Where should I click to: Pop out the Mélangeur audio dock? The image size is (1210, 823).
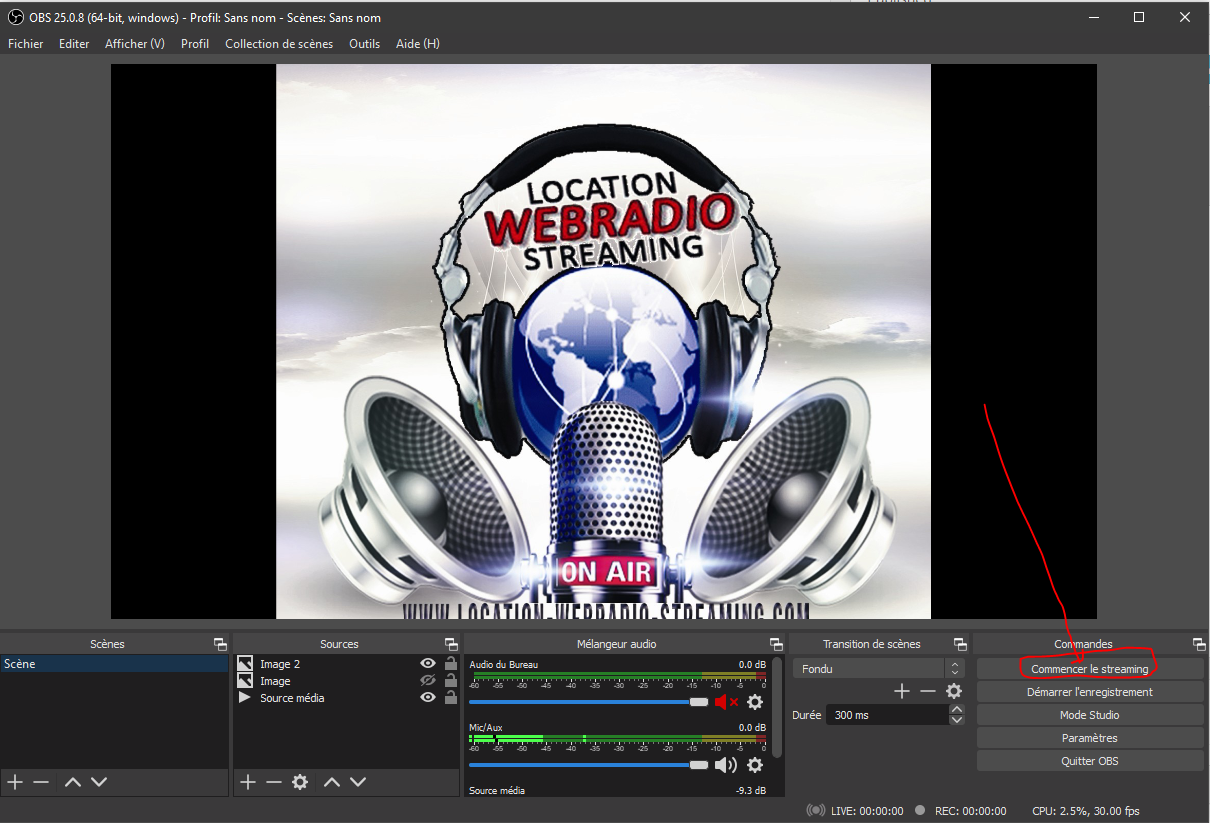point(776,644)
